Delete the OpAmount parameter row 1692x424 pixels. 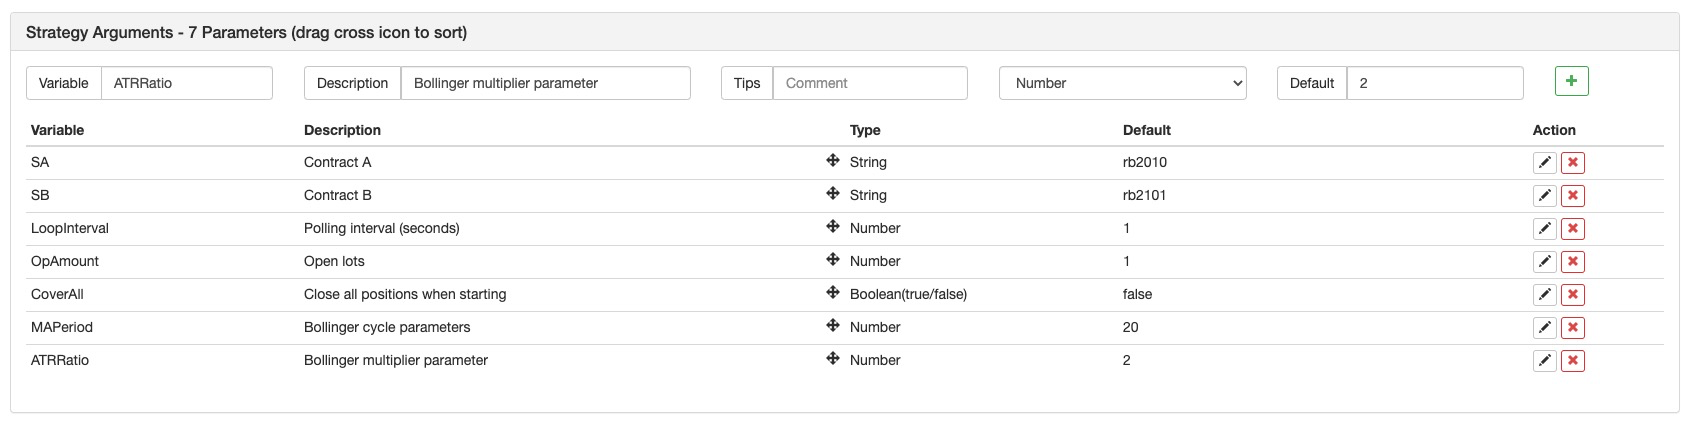(1572, 261)
